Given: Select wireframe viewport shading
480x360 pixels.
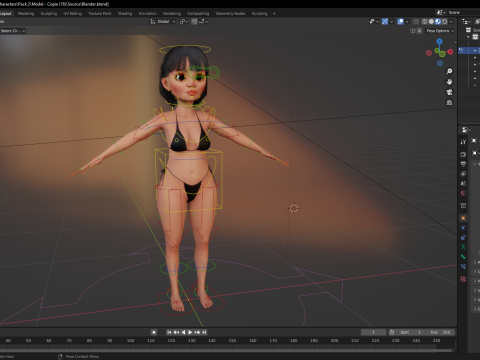Looking at the screenshot, I should tap(425, 21).
